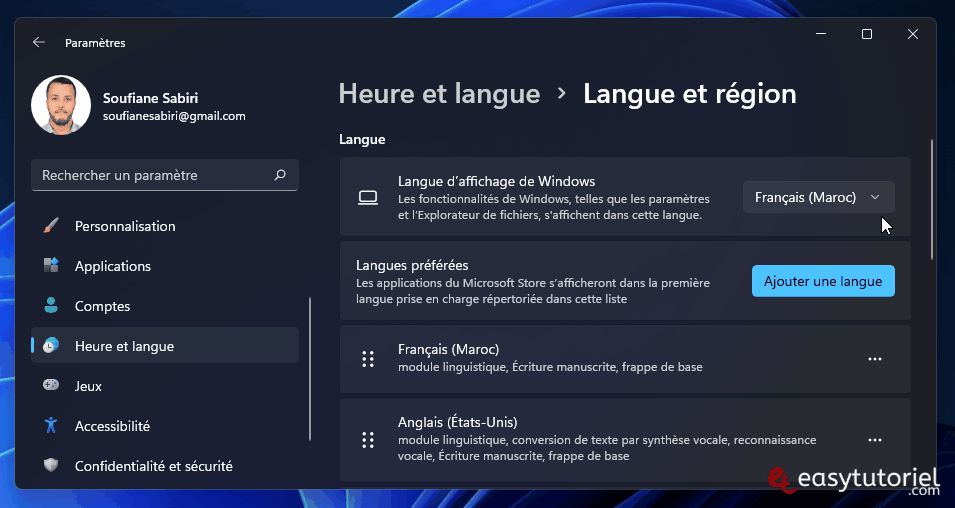
Task: Click the Langue d'affichage de Windows title
Action: (x=496, y=181)
